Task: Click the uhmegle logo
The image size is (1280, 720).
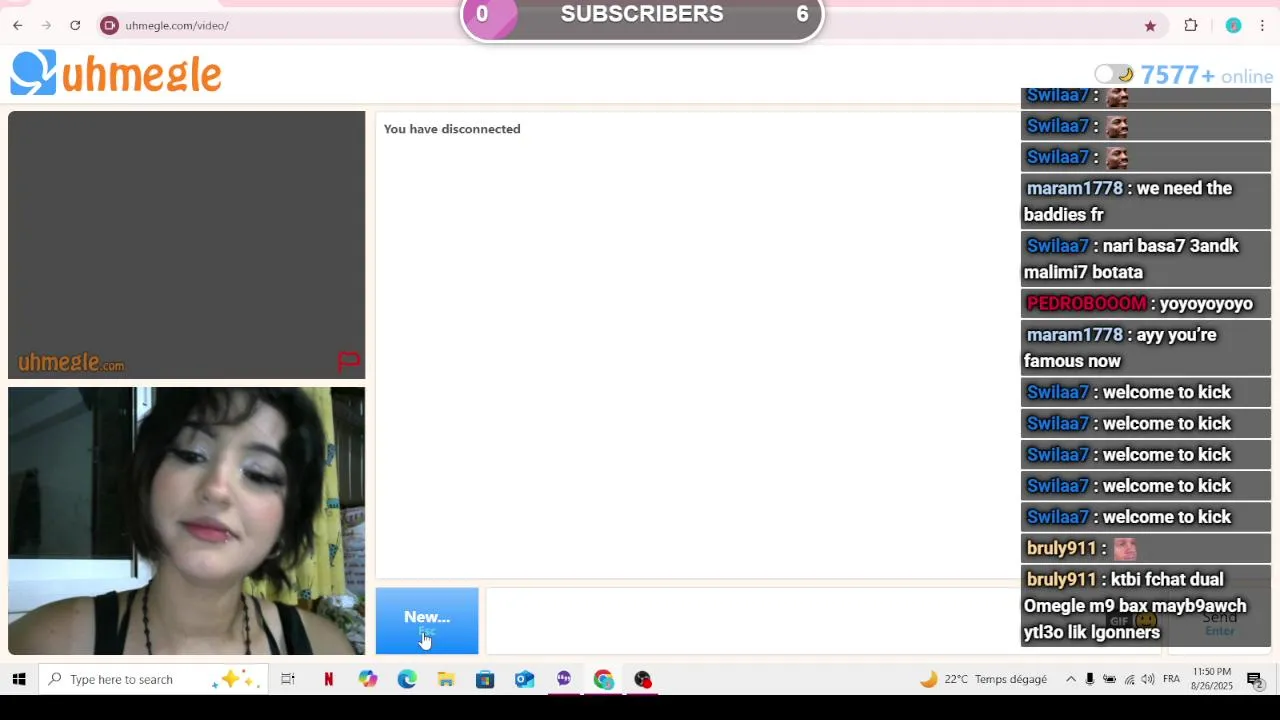Action: tap(116, 74)
